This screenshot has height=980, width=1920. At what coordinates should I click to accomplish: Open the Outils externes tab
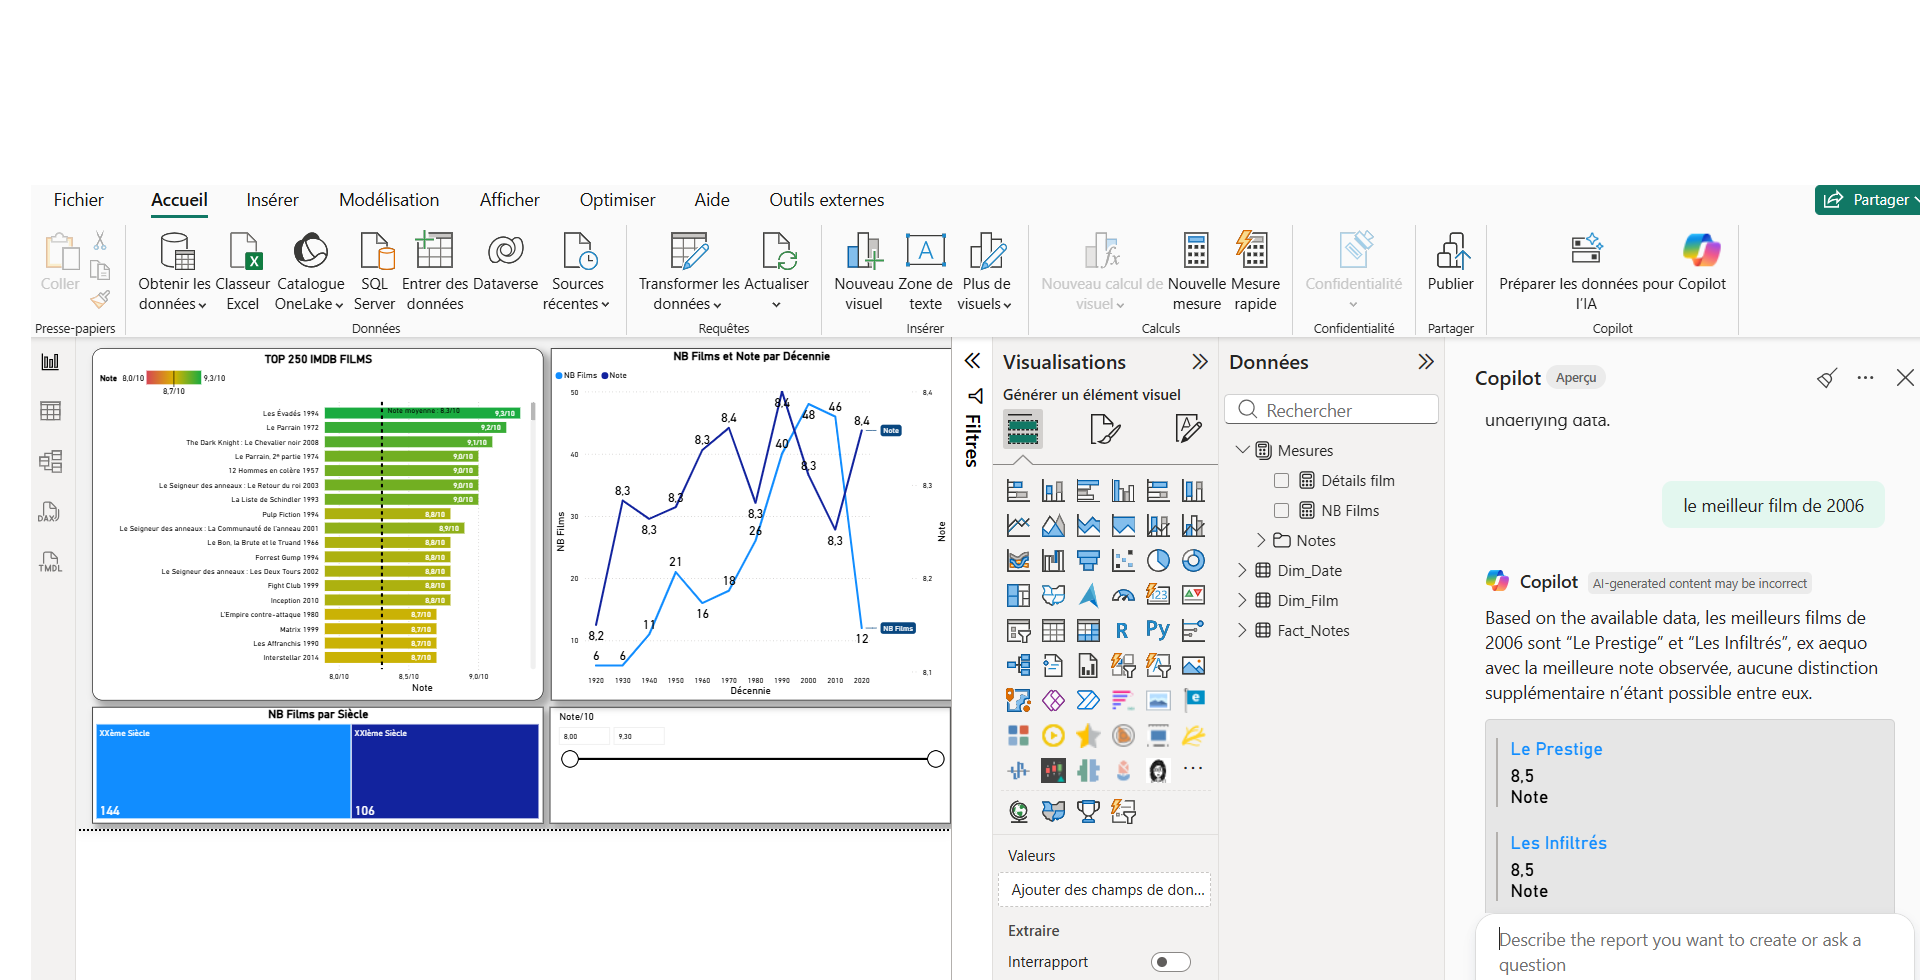(x=826, y=200)
